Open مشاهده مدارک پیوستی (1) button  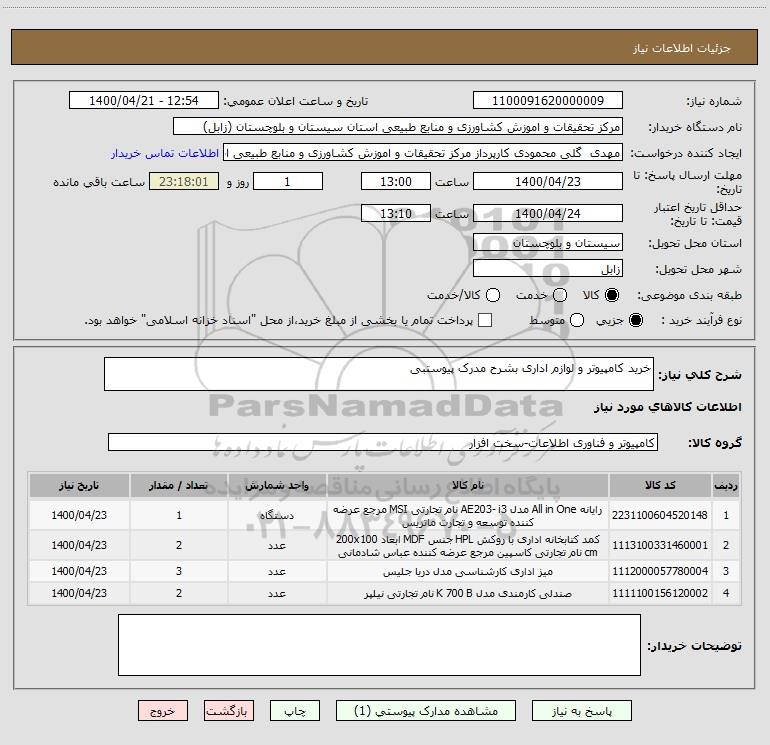point(426,711)
